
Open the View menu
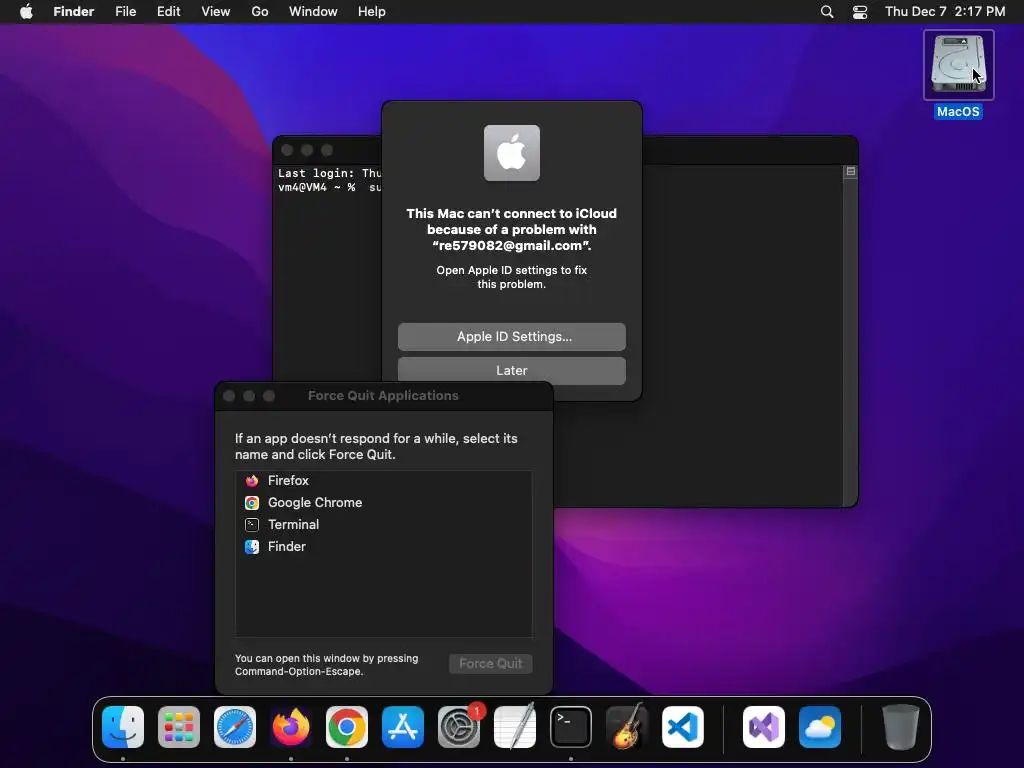(216, 12)
